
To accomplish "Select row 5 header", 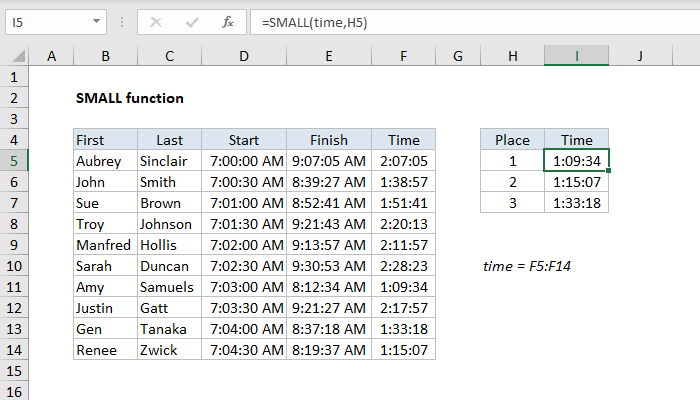I will coord(14,160).
